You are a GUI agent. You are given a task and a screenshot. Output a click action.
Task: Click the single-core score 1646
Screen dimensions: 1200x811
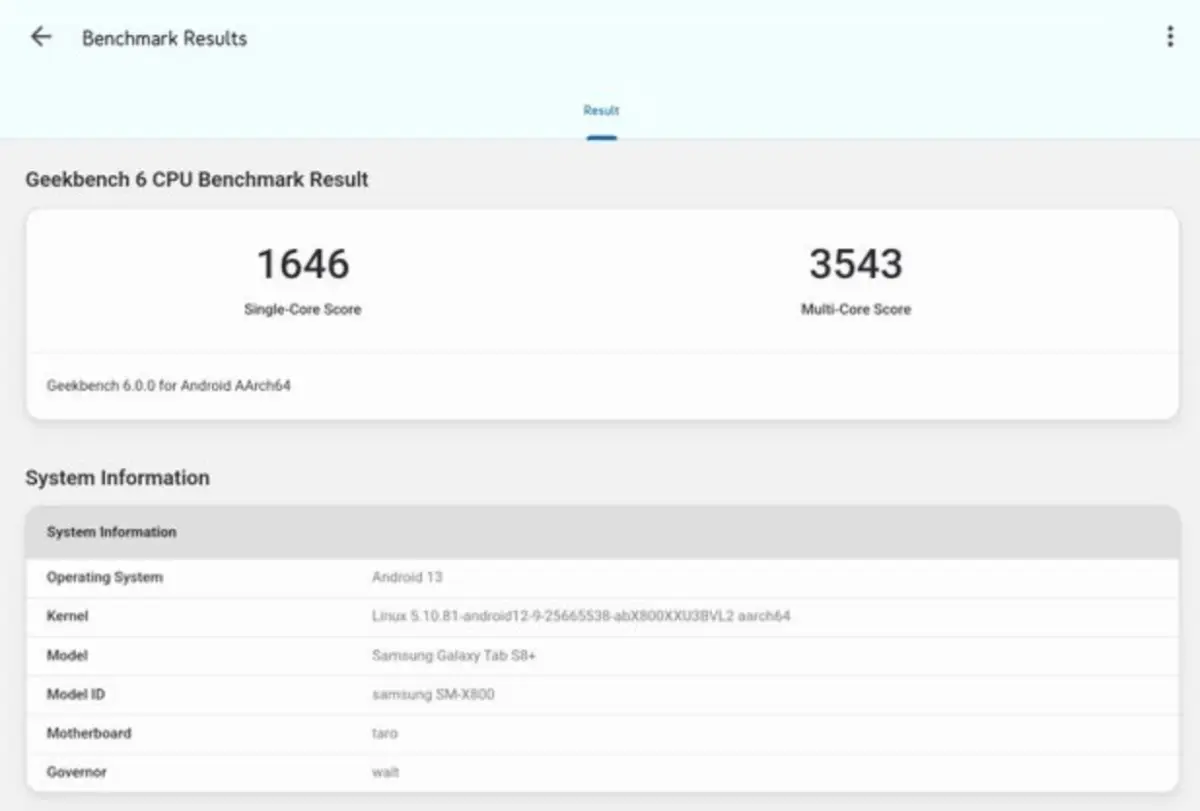pos(303,264)
